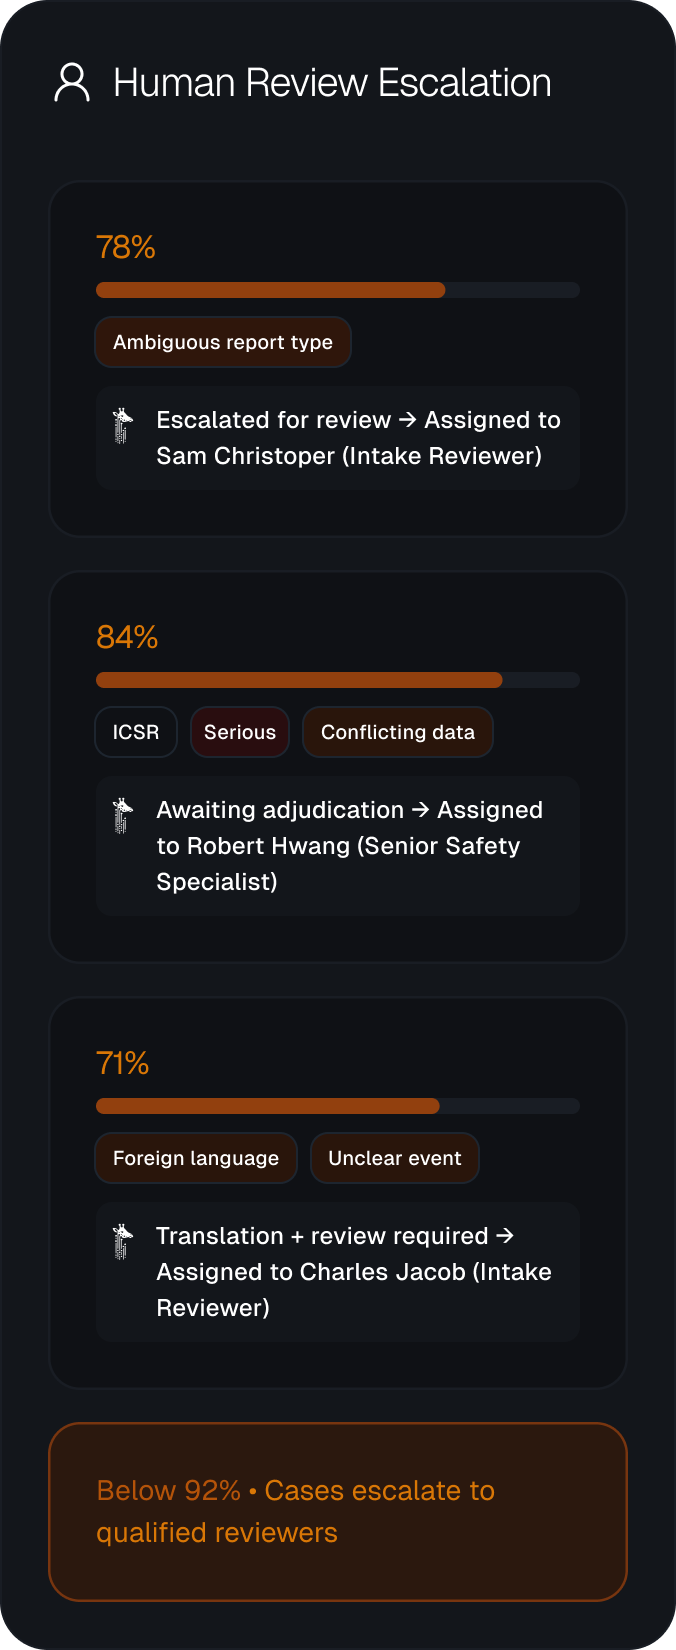Select the ICSR tag

tap(136, 732)
